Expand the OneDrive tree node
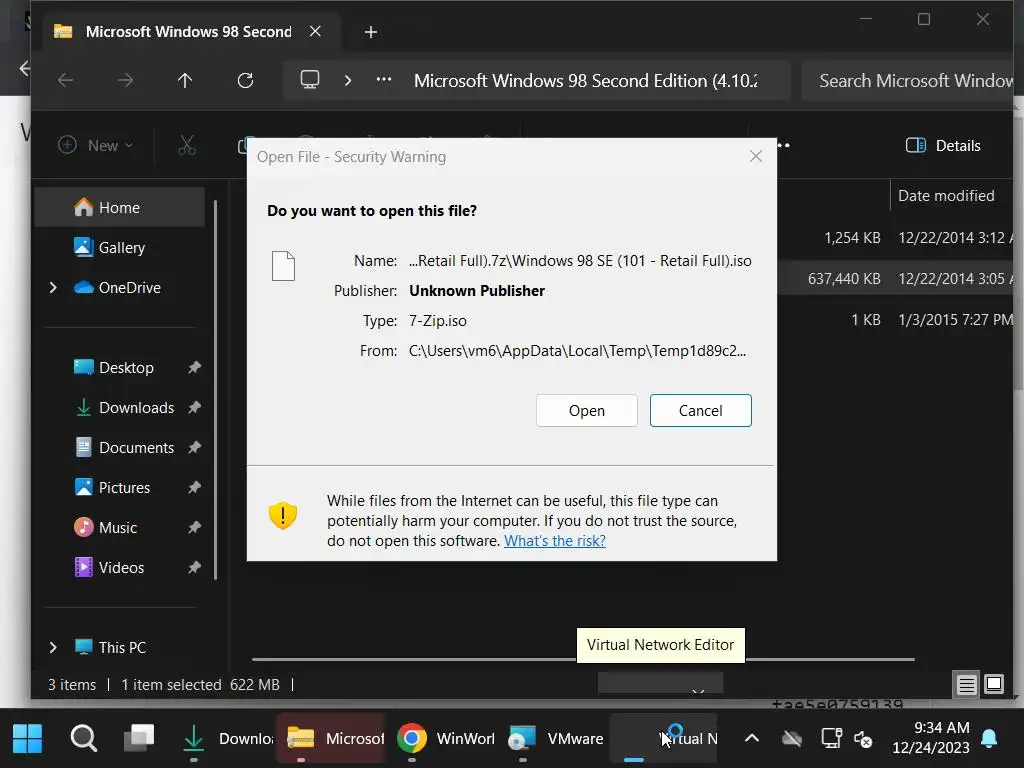1024x768 pixels. (x=54, y=287)
